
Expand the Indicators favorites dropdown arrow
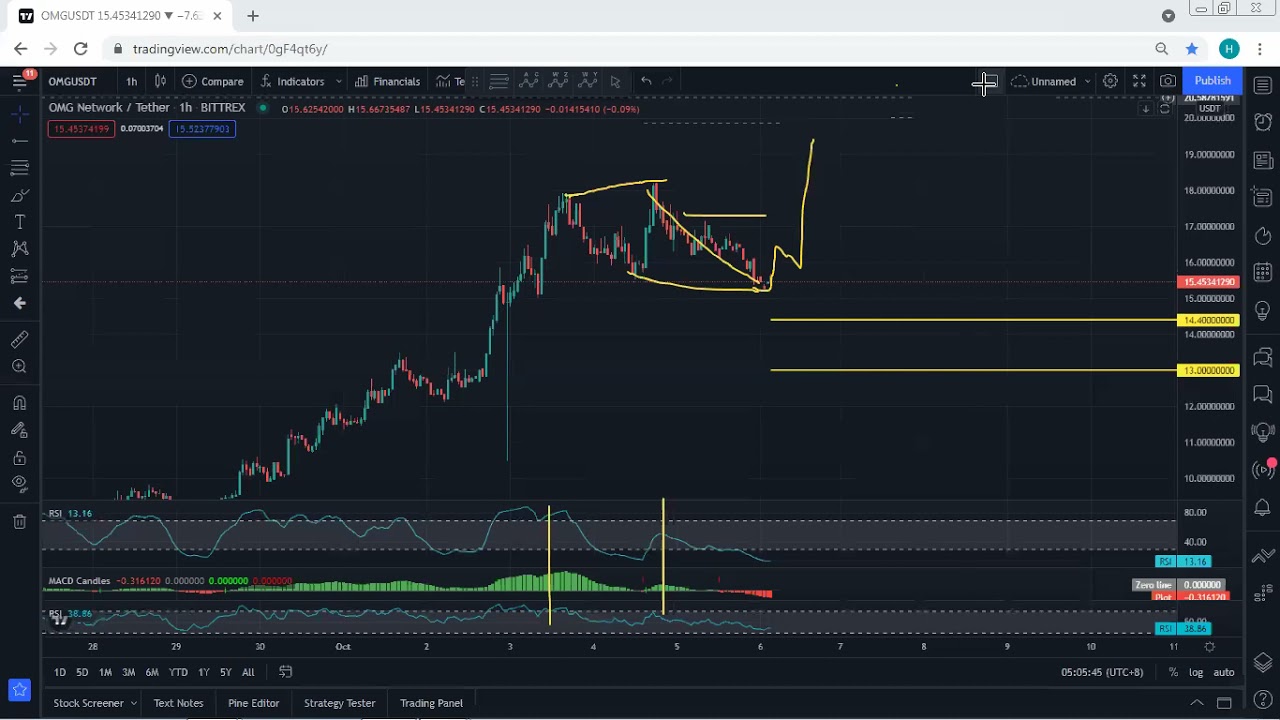point(338,81)
